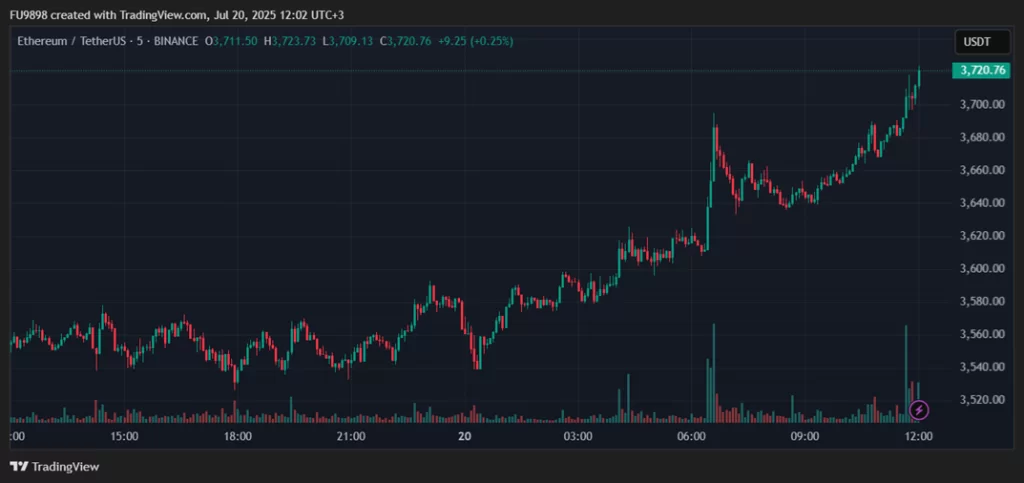Click the green 3,720.76 current price label

tap(981, 70)
